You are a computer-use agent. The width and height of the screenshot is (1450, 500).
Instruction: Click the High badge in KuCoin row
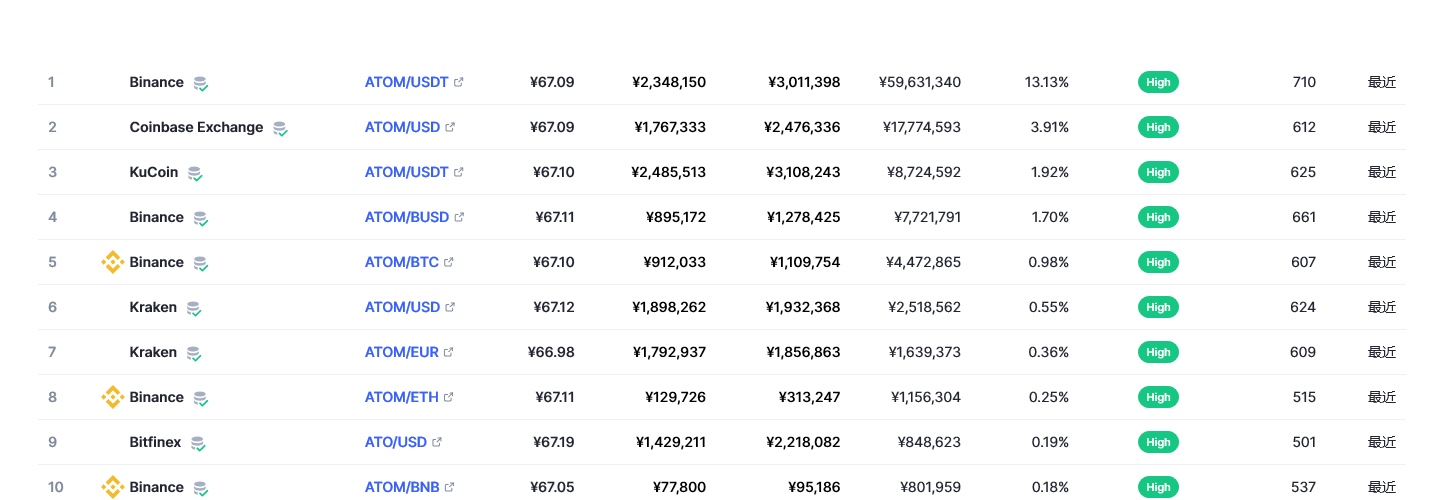click(1158, 172)
